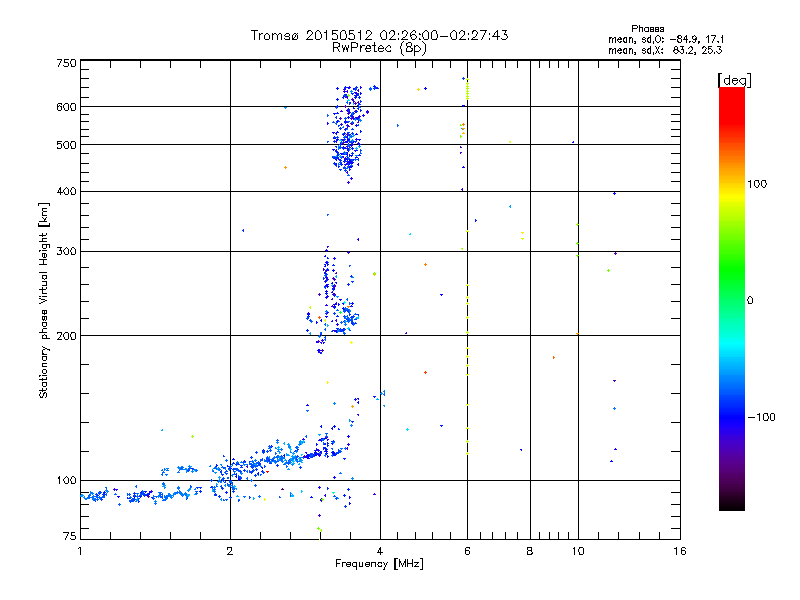Click the x-axis tick label '2'
Screen dimensions: 800x600
(x=230, y=551)
